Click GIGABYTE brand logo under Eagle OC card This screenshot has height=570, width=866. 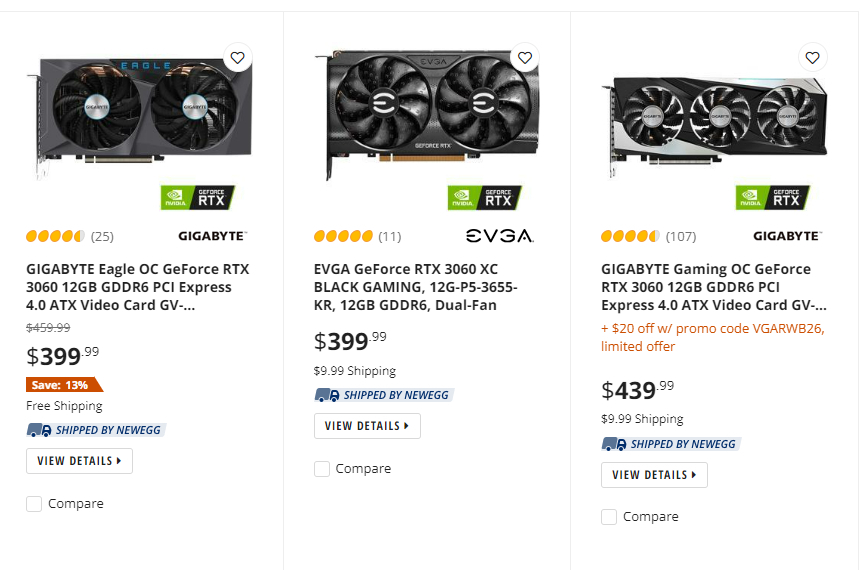click(x=212, y=237)
